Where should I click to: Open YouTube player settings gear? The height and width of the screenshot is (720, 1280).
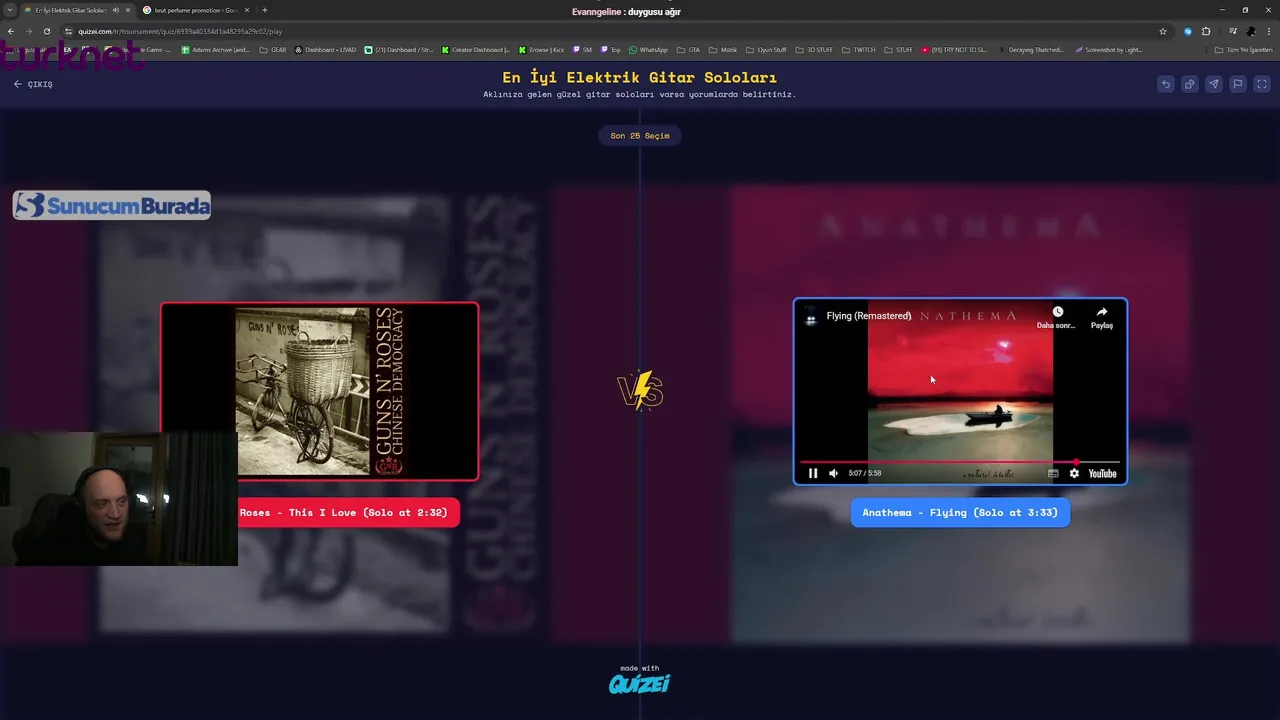click(1074, 473)
